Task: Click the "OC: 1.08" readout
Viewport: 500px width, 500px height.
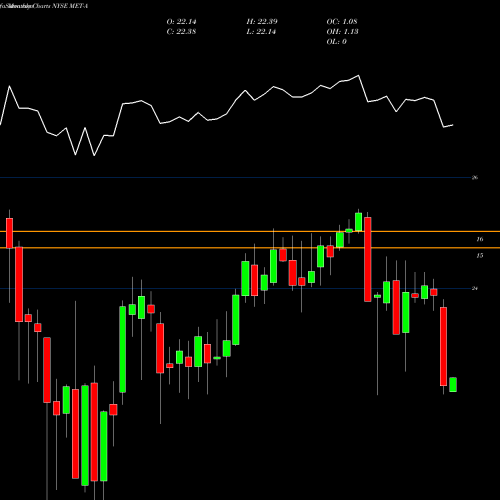Action: point(342,22)
